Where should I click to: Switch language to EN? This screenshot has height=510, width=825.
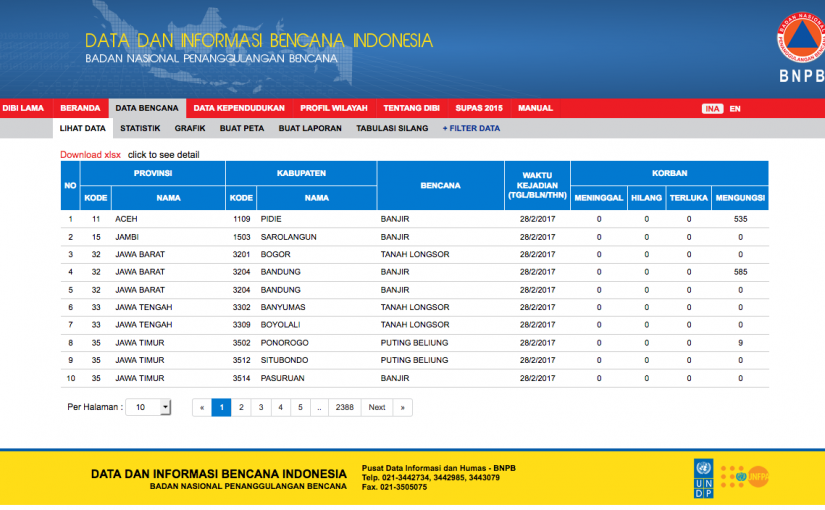pos(735,108)
